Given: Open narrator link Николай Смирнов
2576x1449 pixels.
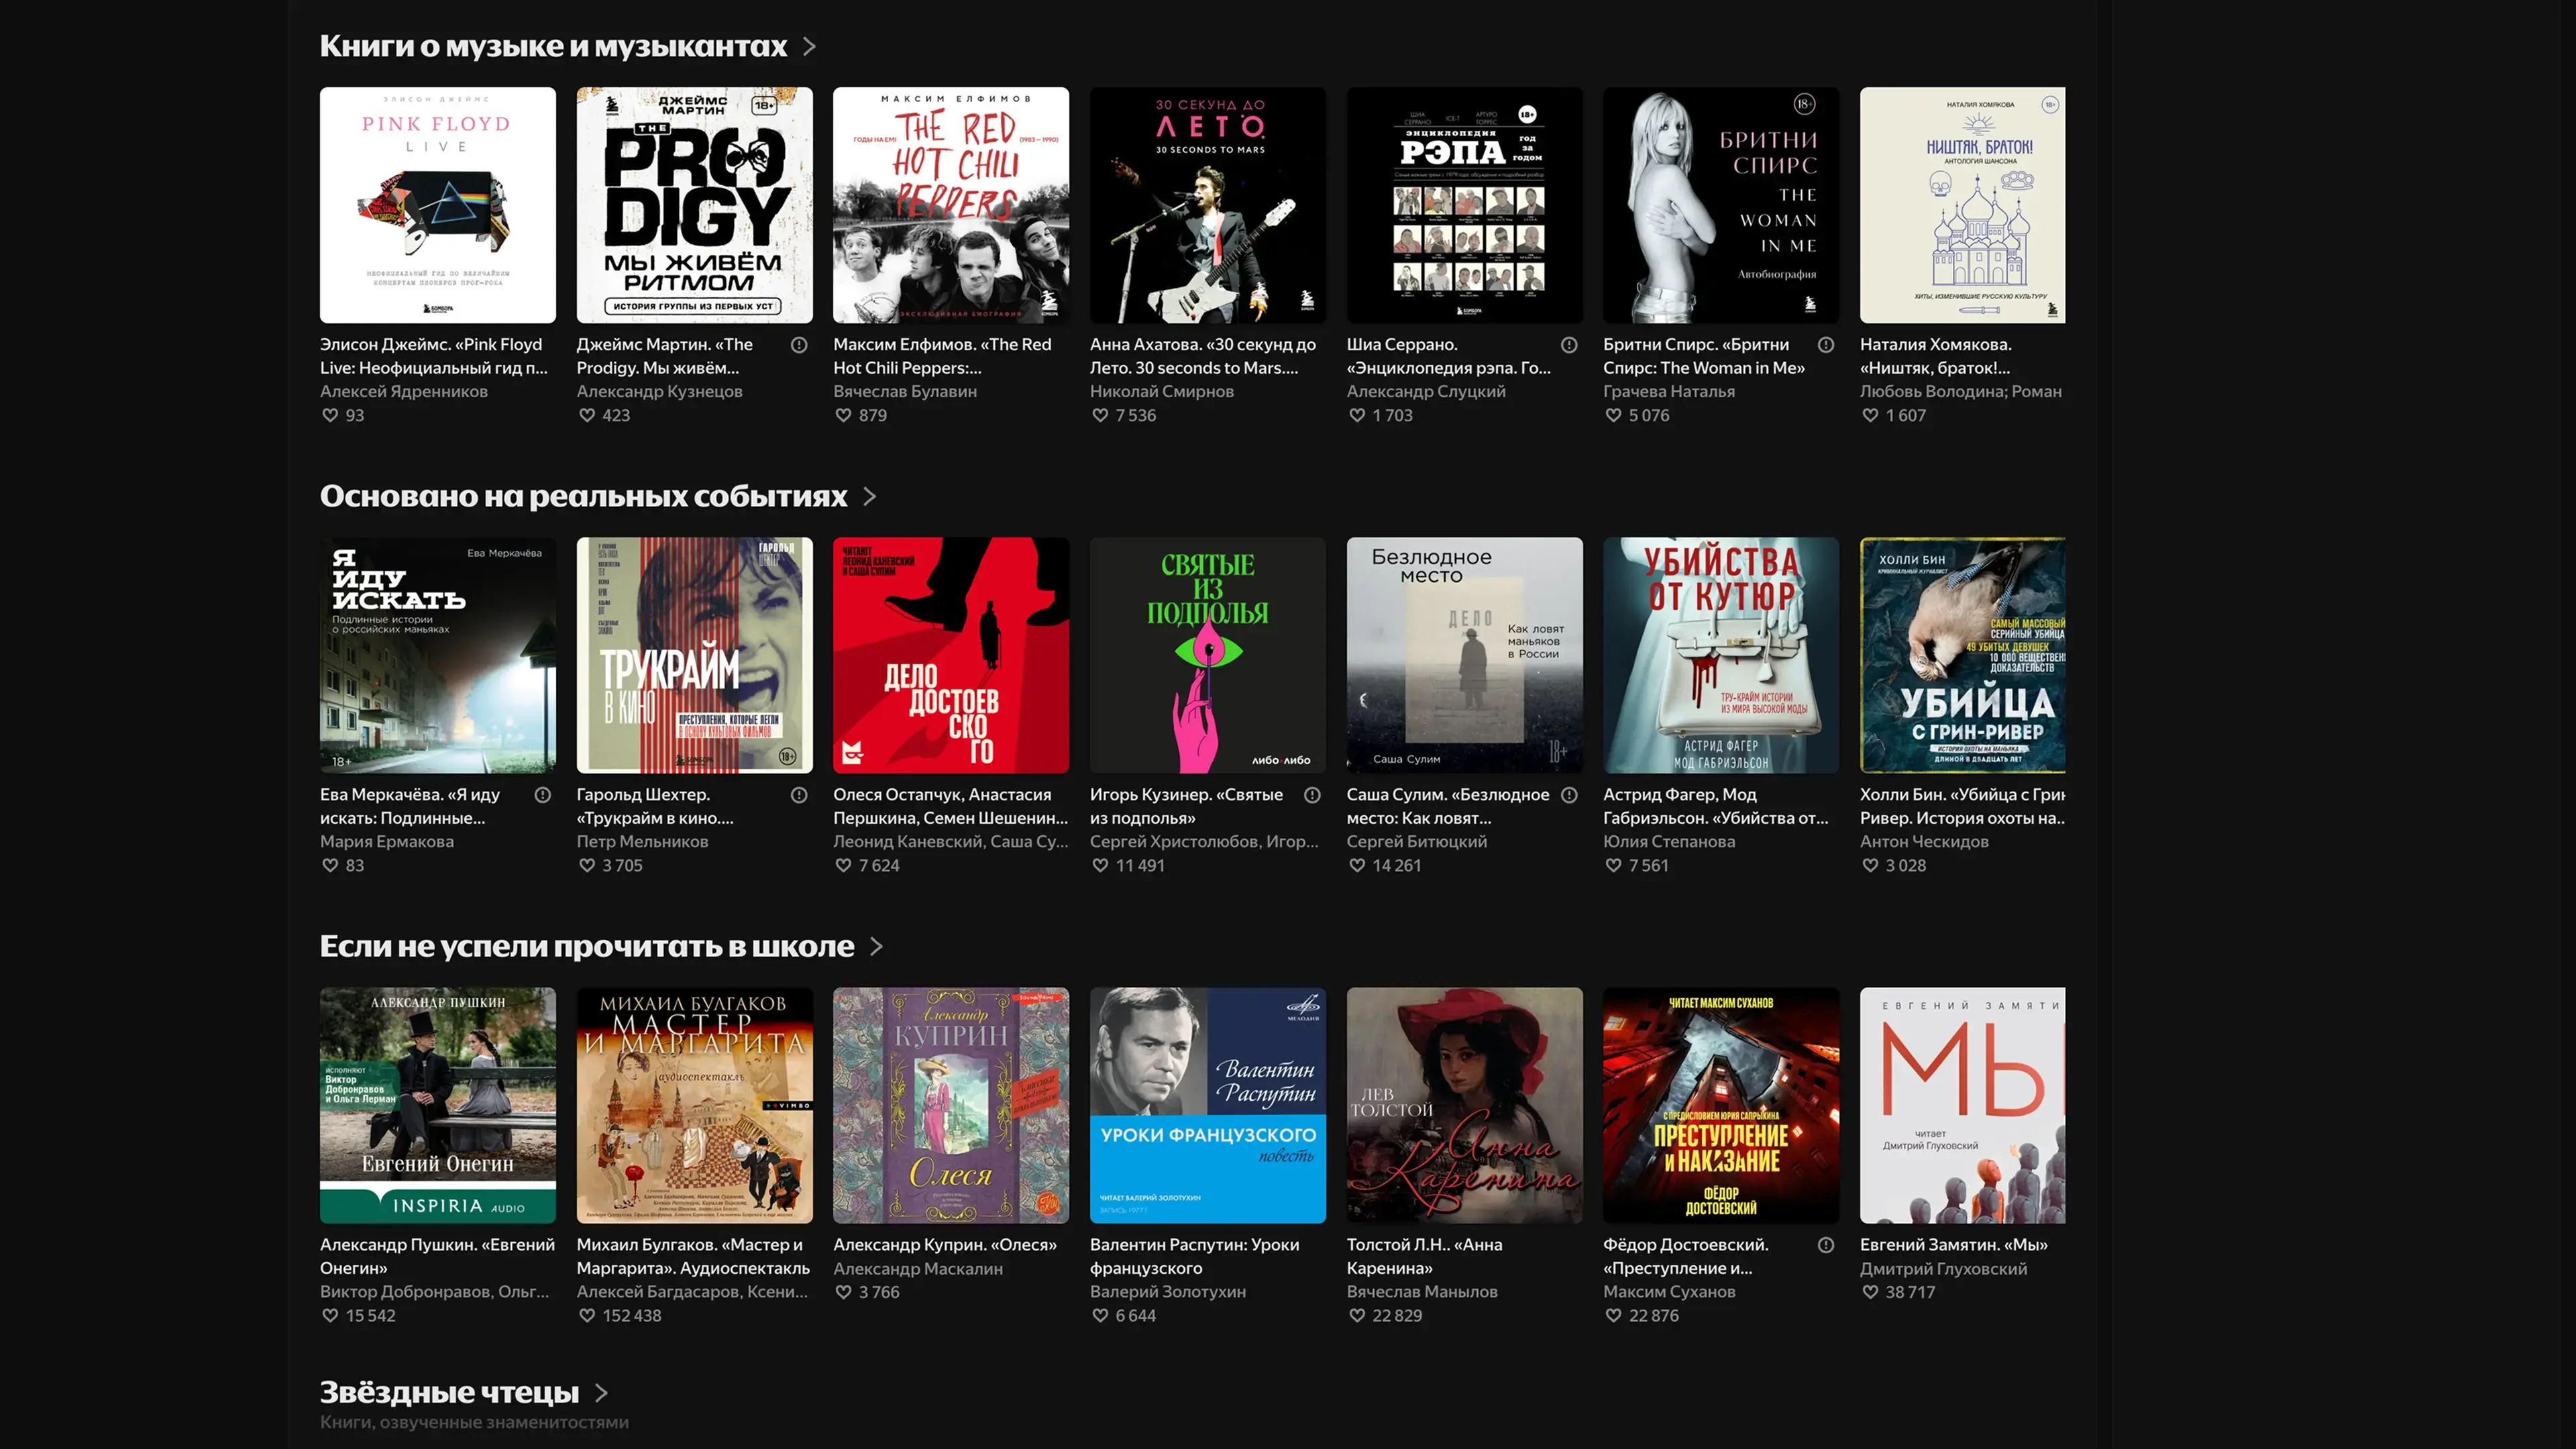Looking at the screenshot, I should 1161,391.
